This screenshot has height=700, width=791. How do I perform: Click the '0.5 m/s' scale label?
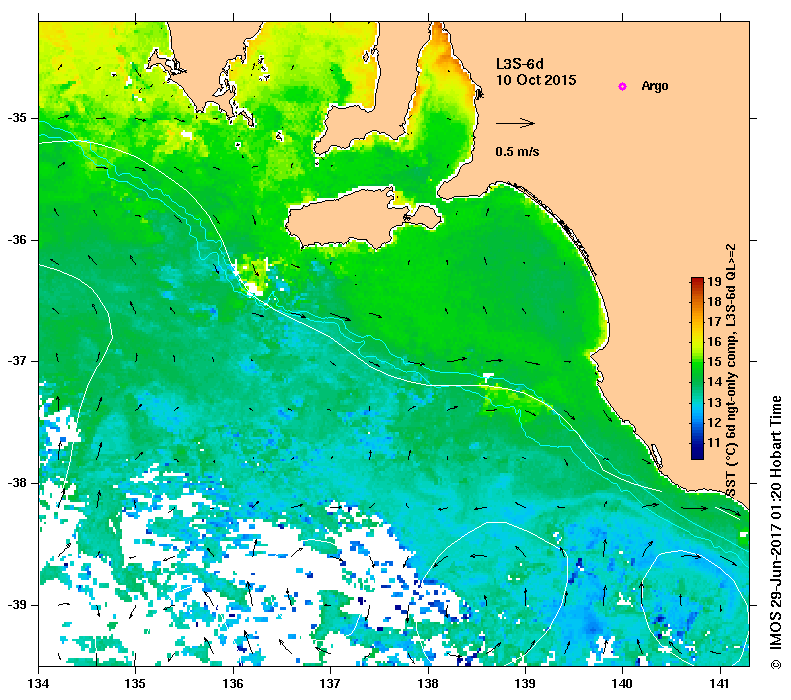tap(517, 151)
